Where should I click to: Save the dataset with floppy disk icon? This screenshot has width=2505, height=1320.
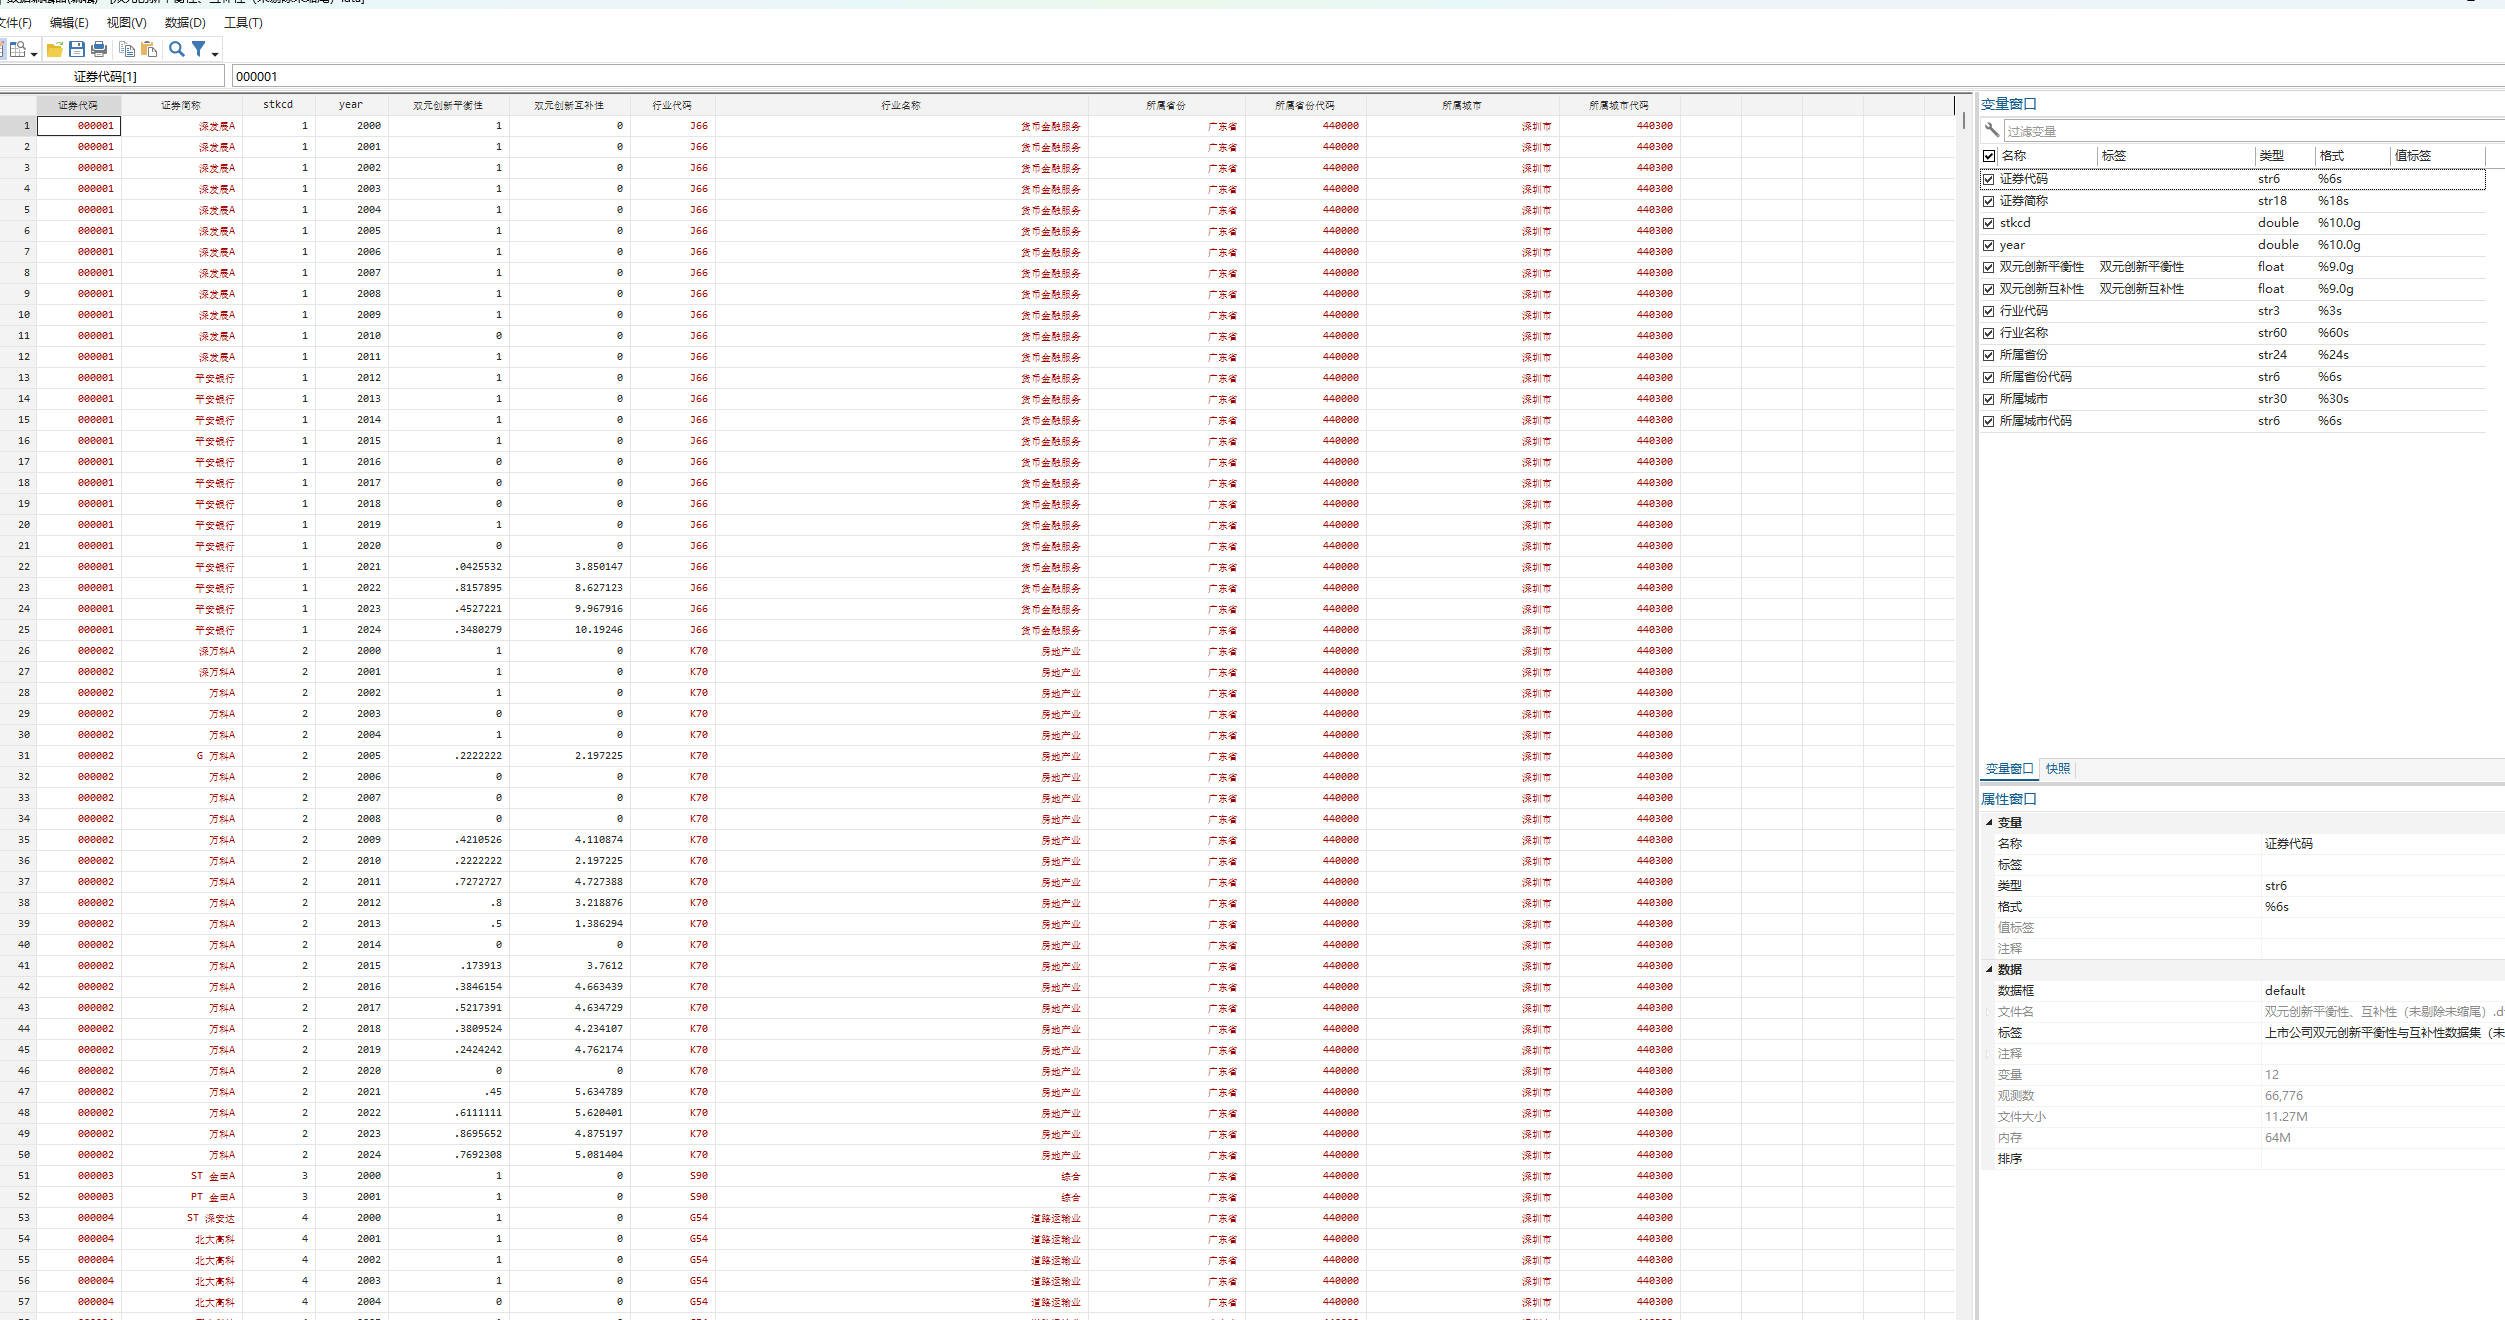(x=77, y=49)
